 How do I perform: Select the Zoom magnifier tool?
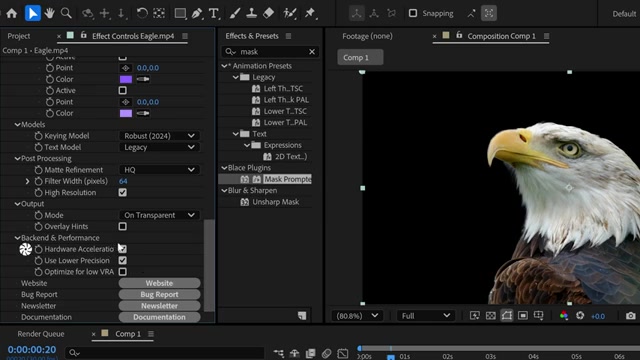pyautogui.click(x=66, y=13)
